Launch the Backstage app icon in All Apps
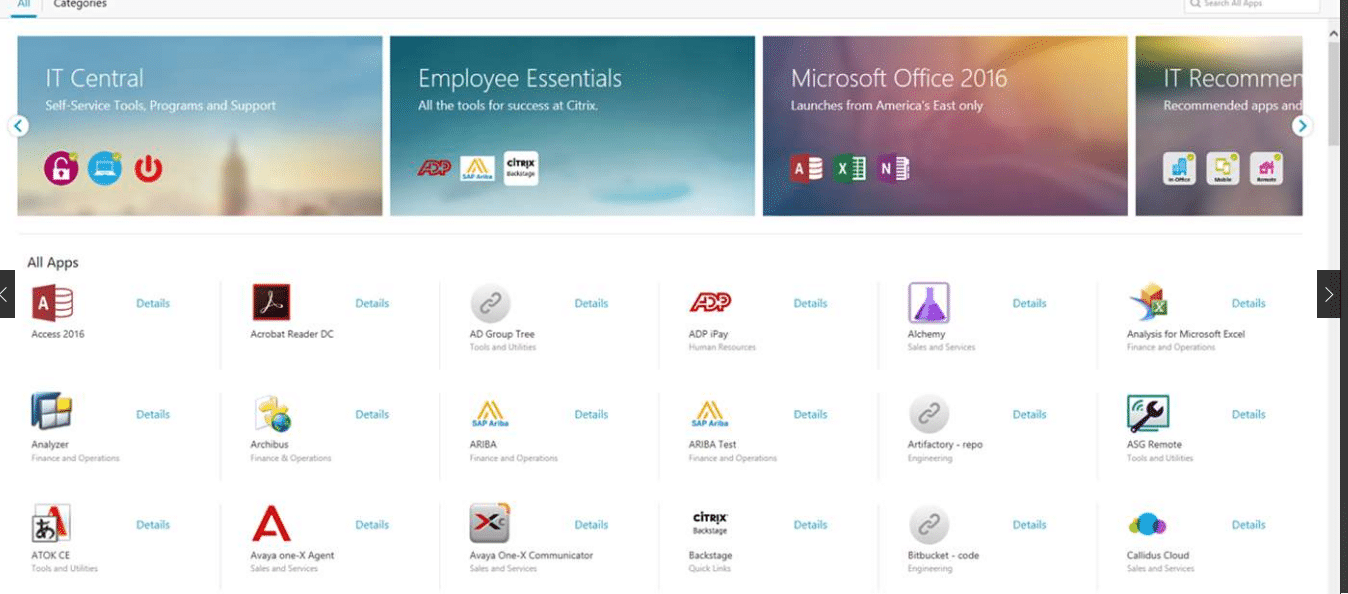 coord(710,523)
